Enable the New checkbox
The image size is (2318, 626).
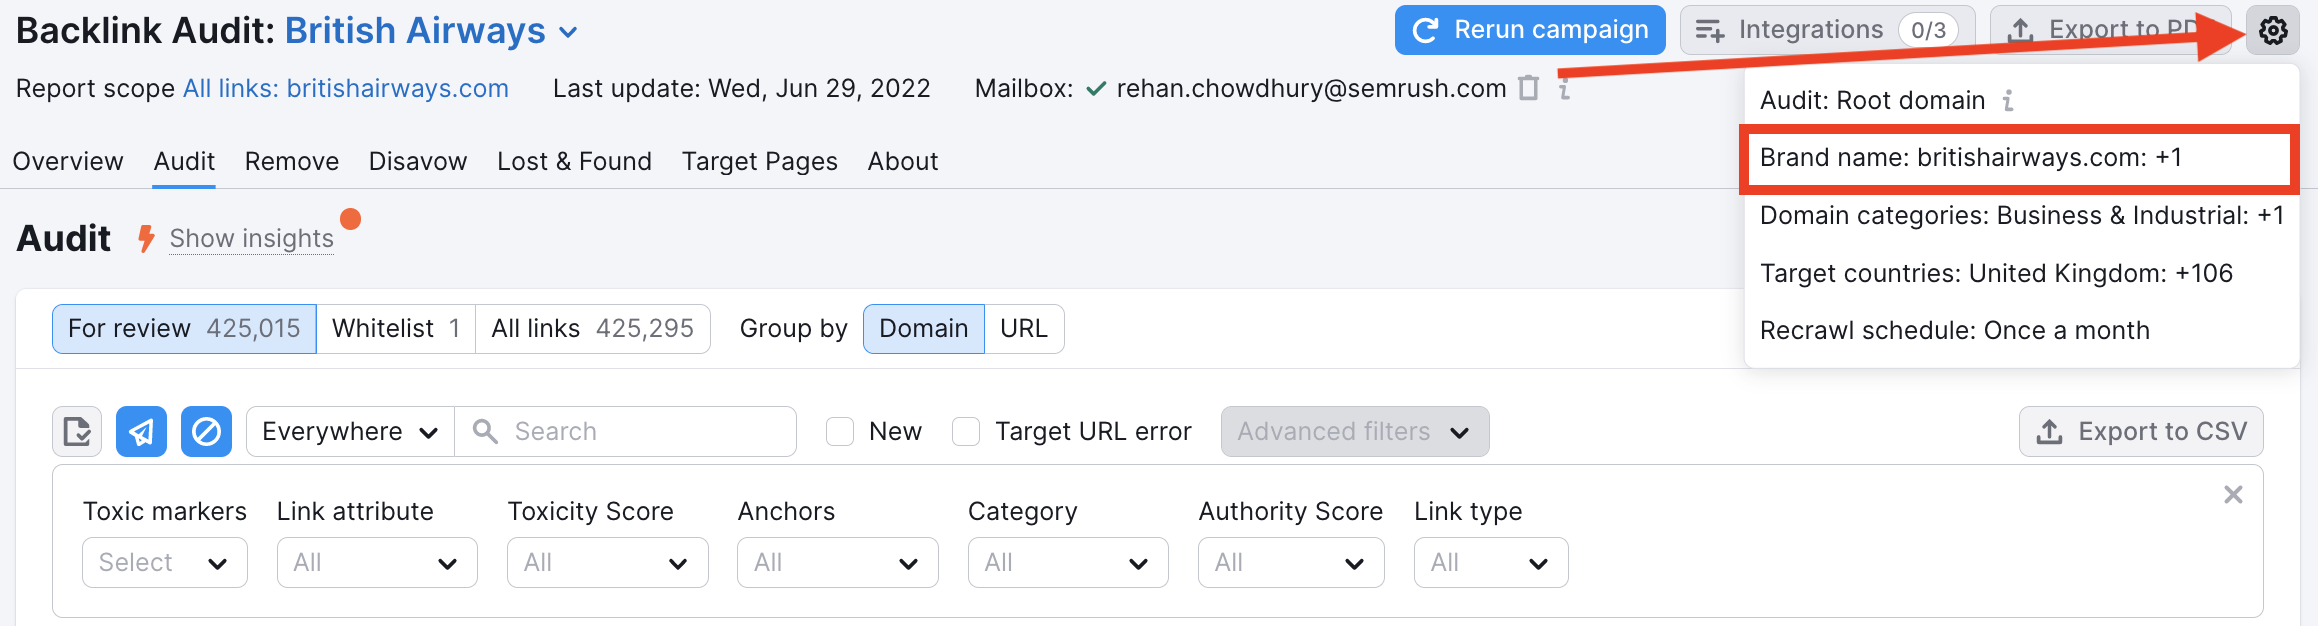tap(840, 432)
